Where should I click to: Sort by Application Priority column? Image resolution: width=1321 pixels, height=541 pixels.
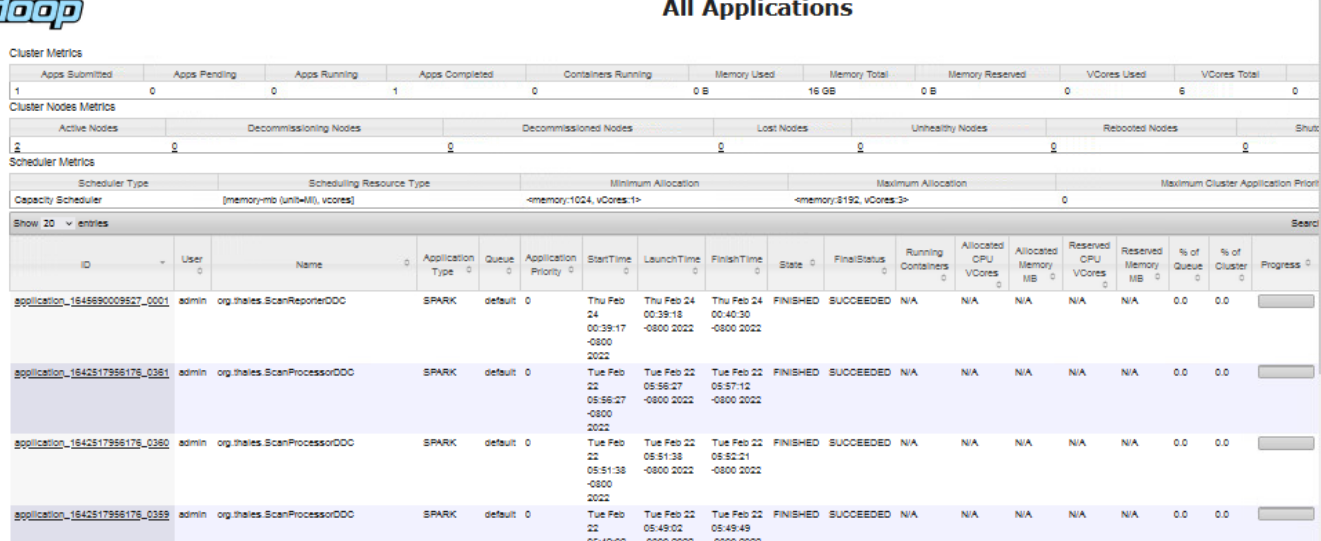tap(552, 264)
